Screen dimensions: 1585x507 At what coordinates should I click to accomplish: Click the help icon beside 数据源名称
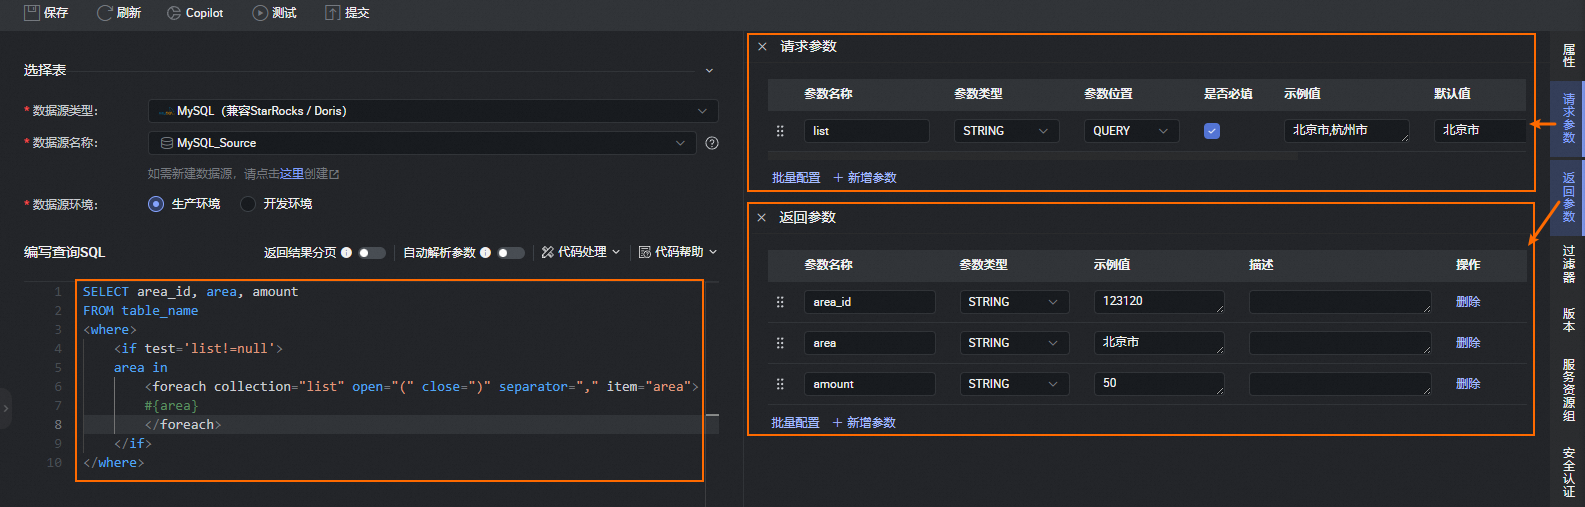tap(712, 143)
